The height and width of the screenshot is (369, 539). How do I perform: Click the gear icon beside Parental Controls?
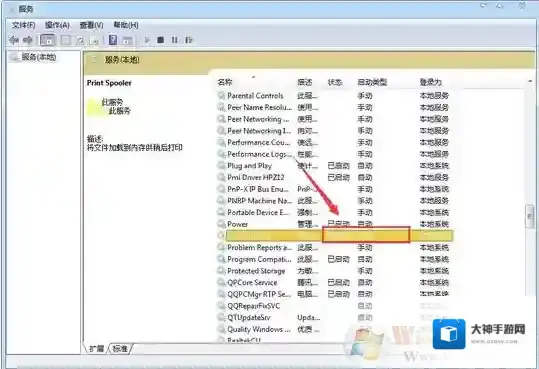pos(221,96)
